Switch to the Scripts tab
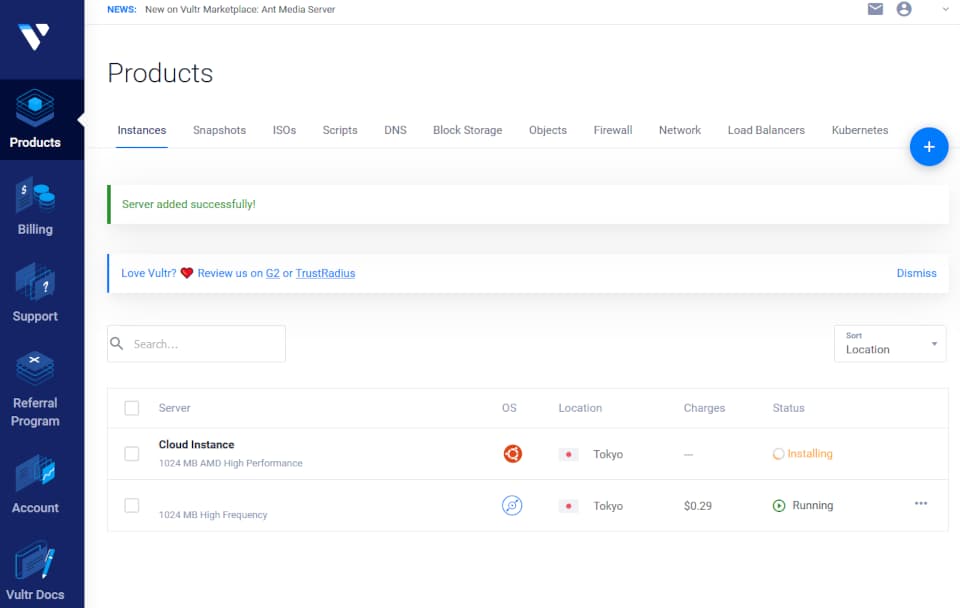This screenshot has width=960, height=608. click(x=340, y=130)
